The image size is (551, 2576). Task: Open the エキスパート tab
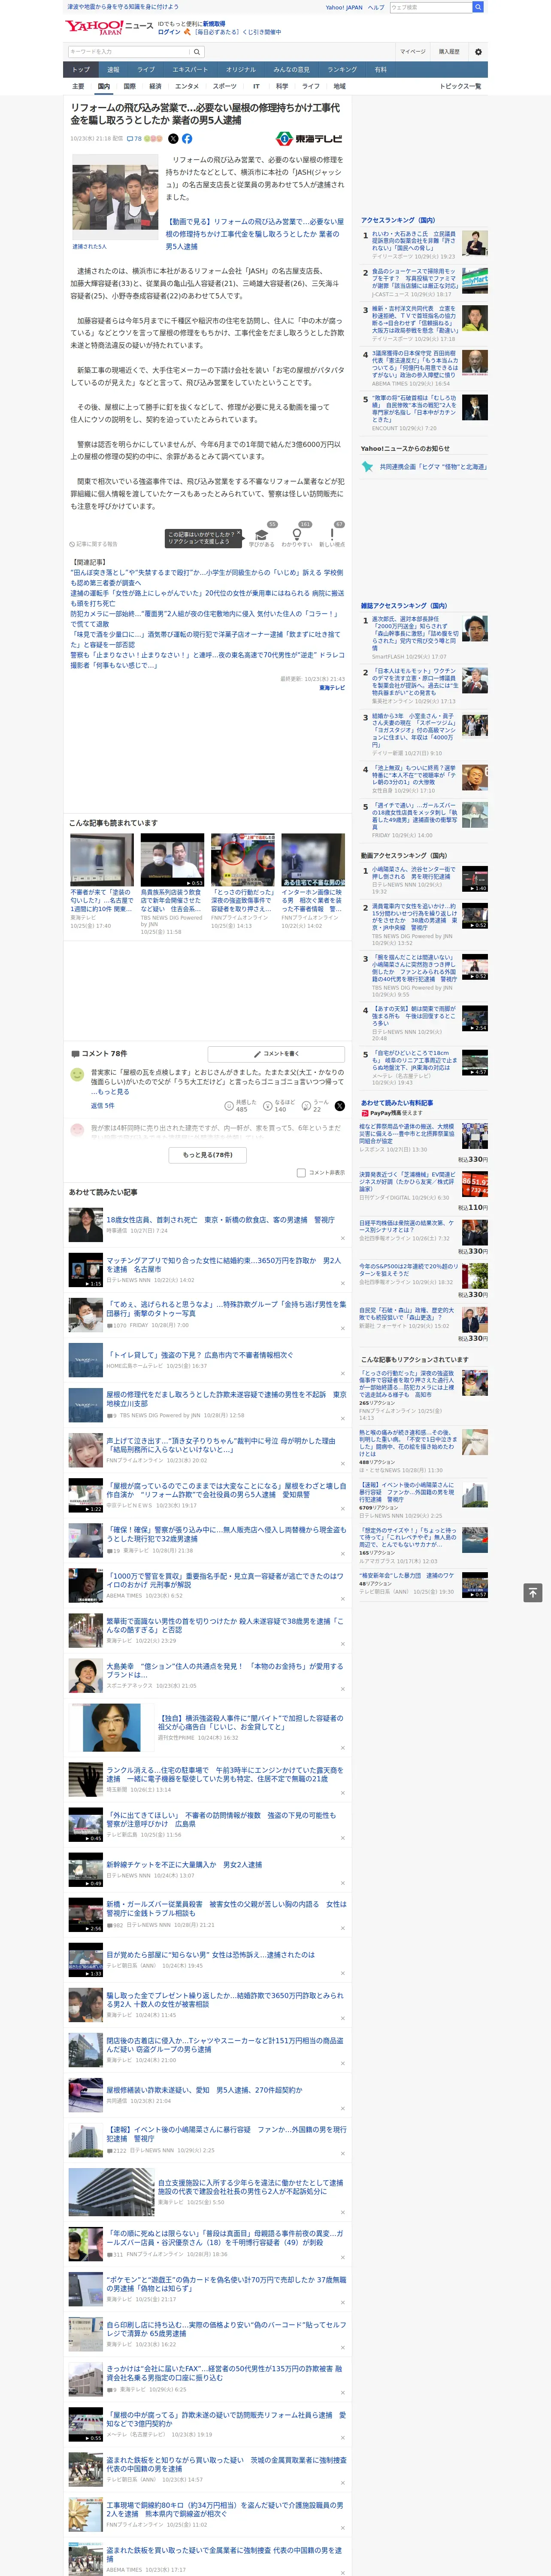click(190, 70)
